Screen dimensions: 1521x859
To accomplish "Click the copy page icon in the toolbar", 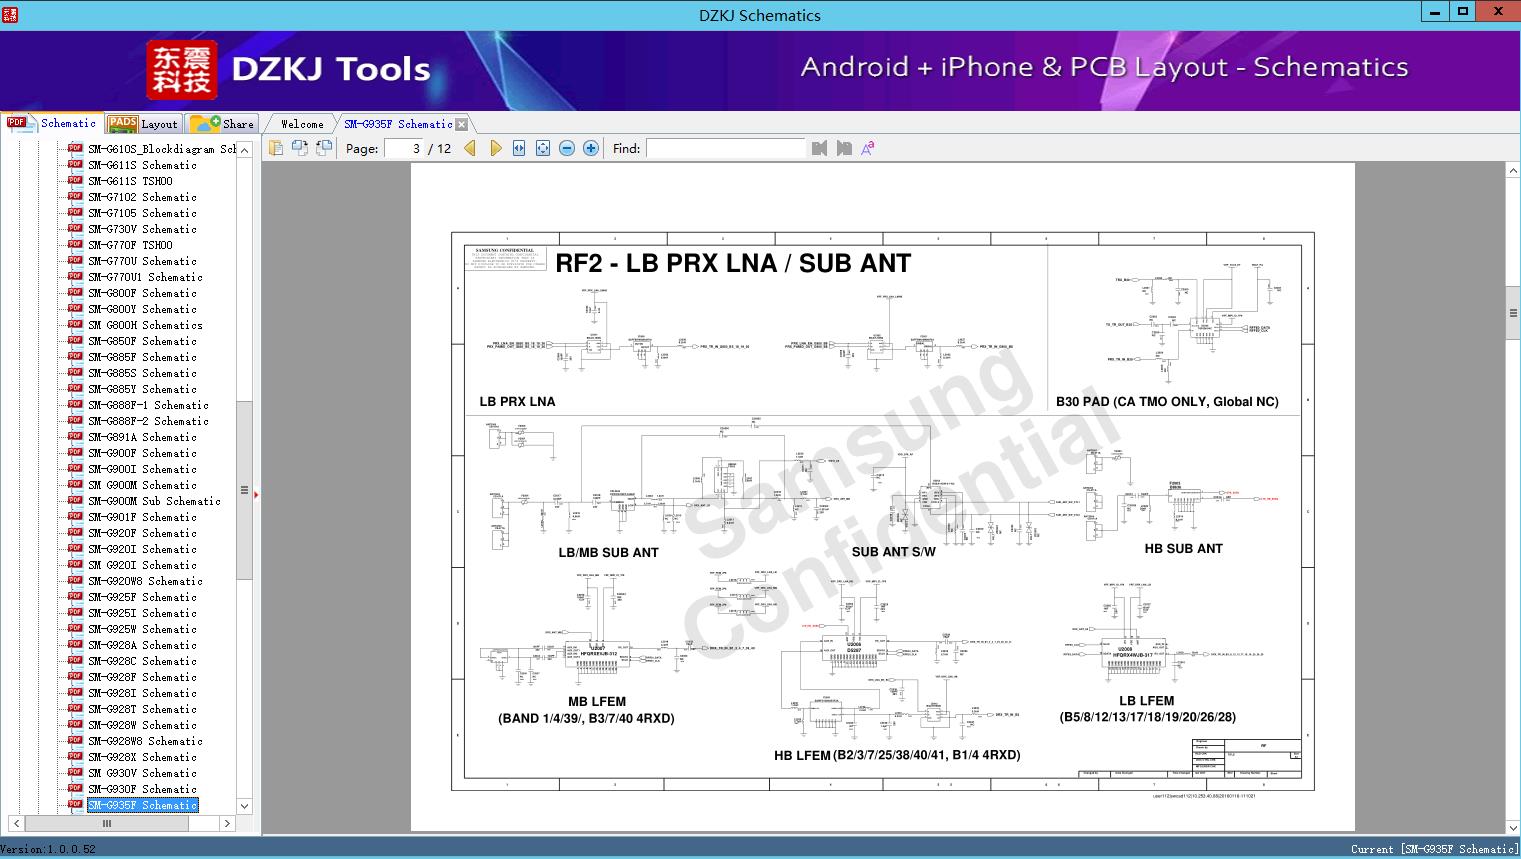I will 276,148.
